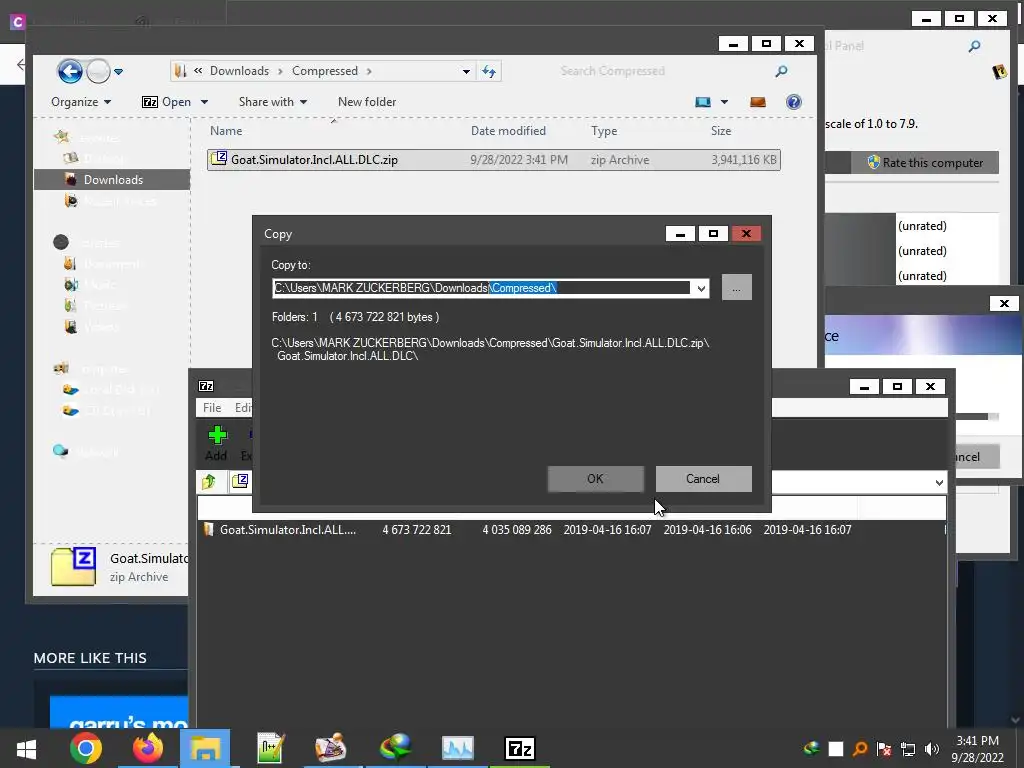Open the Share with dropdown
The height and width of the screenshot is (768, 1024).
(x=273, y=102)
